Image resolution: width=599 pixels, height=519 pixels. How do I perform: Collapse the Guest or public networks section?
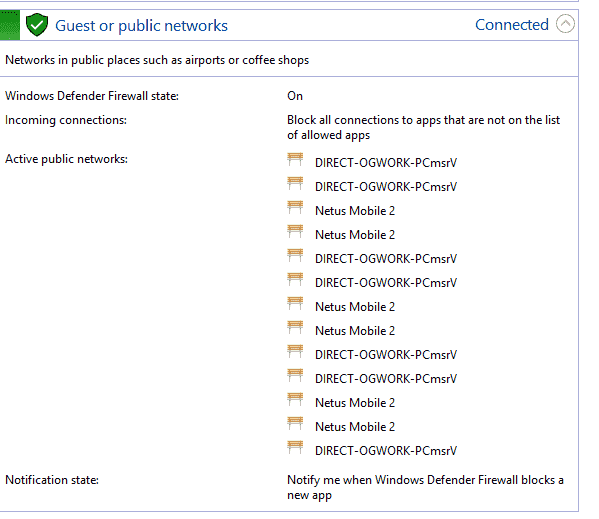(565, 24)
